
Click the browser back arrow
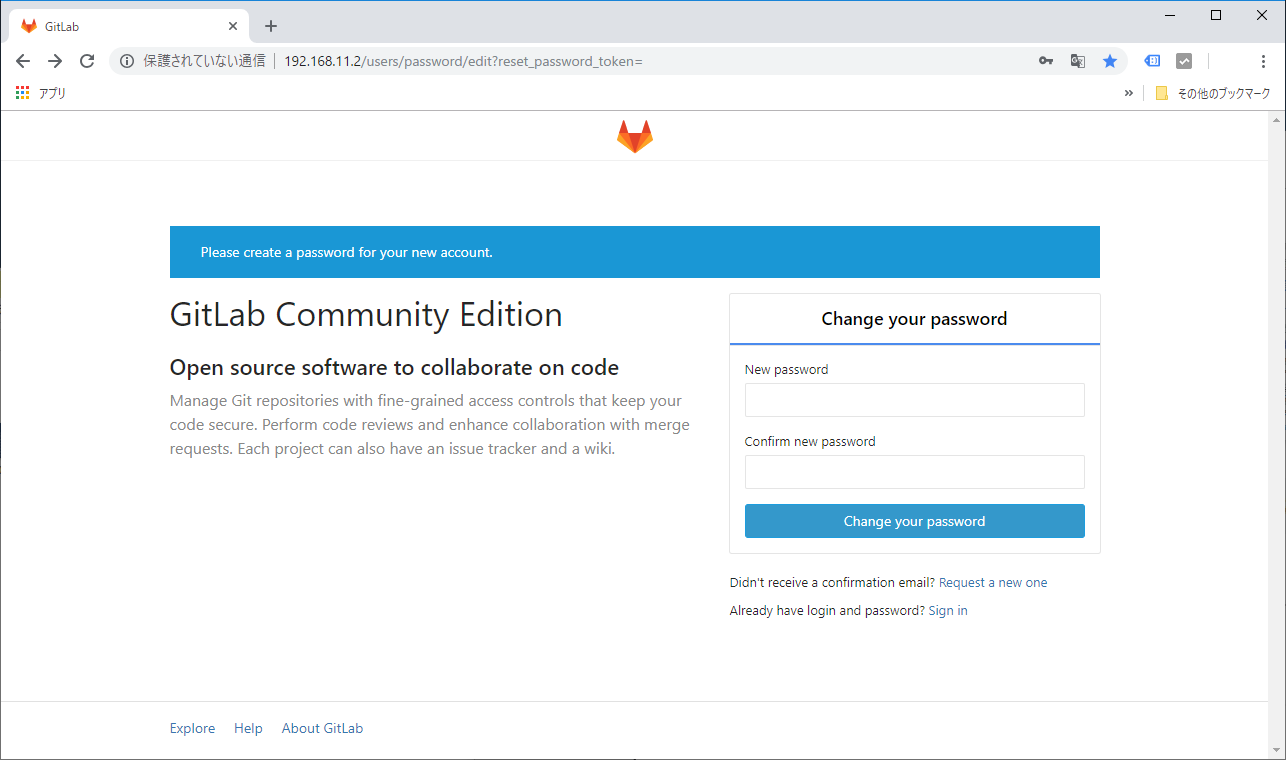click(23, 61)
